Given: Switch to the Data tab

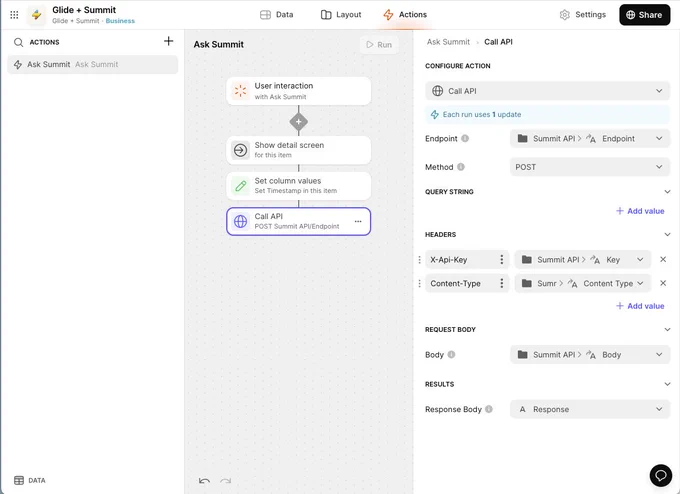Looking at the screenshot, I should pos(277,15).
